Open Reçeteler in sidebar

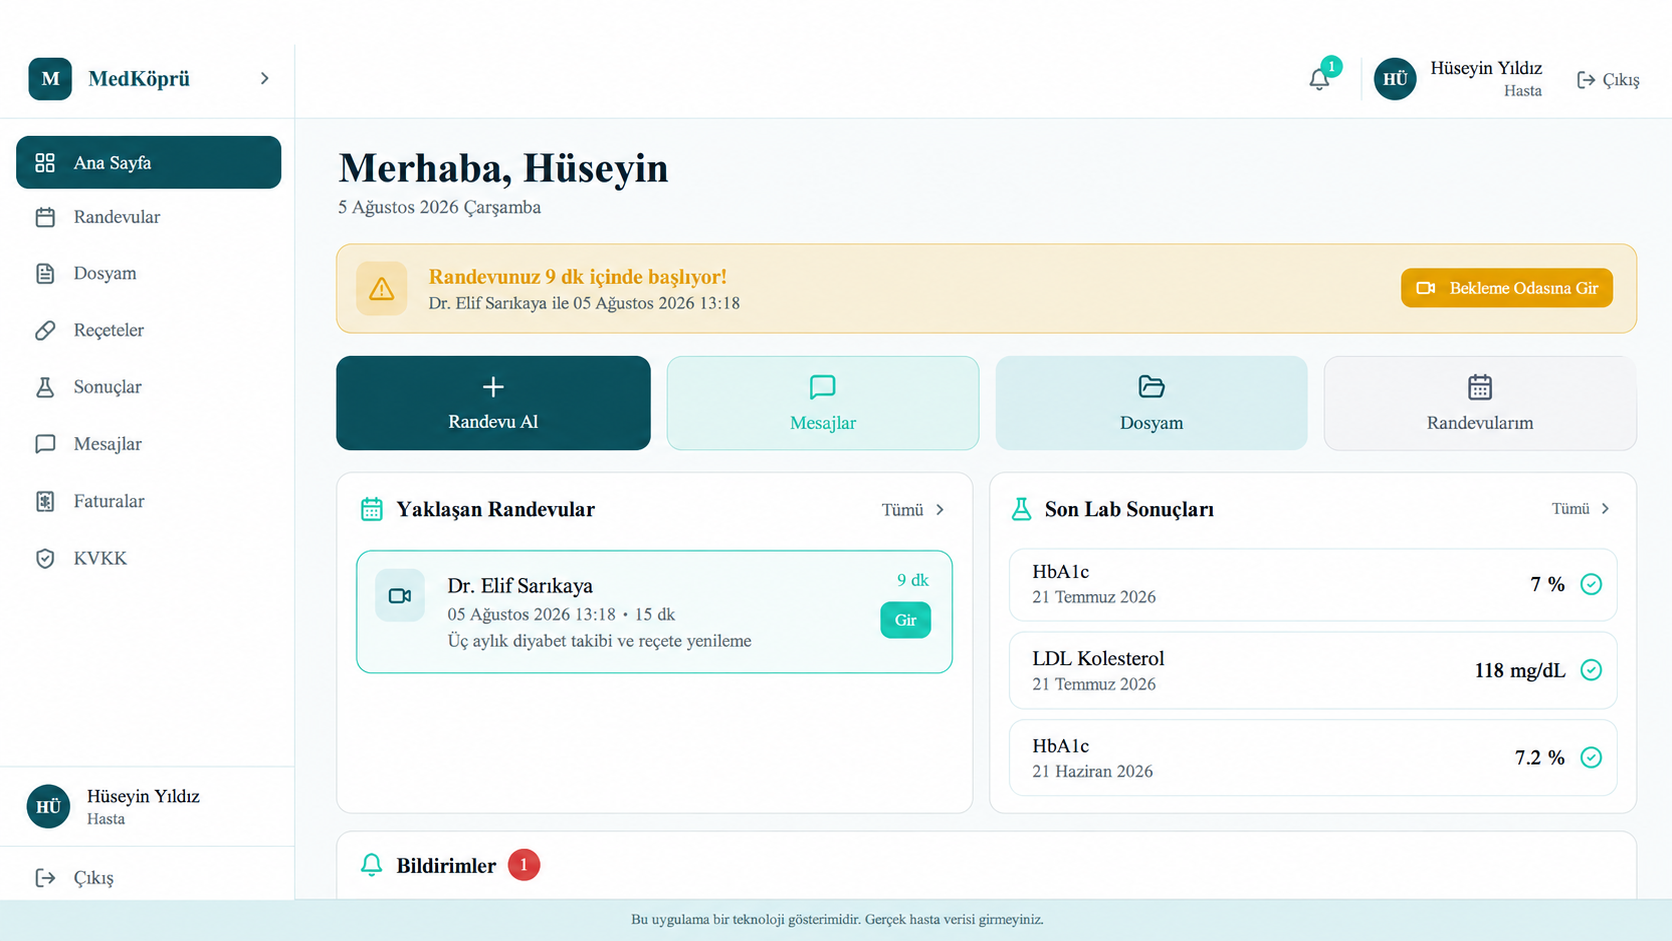click(148, 330)
